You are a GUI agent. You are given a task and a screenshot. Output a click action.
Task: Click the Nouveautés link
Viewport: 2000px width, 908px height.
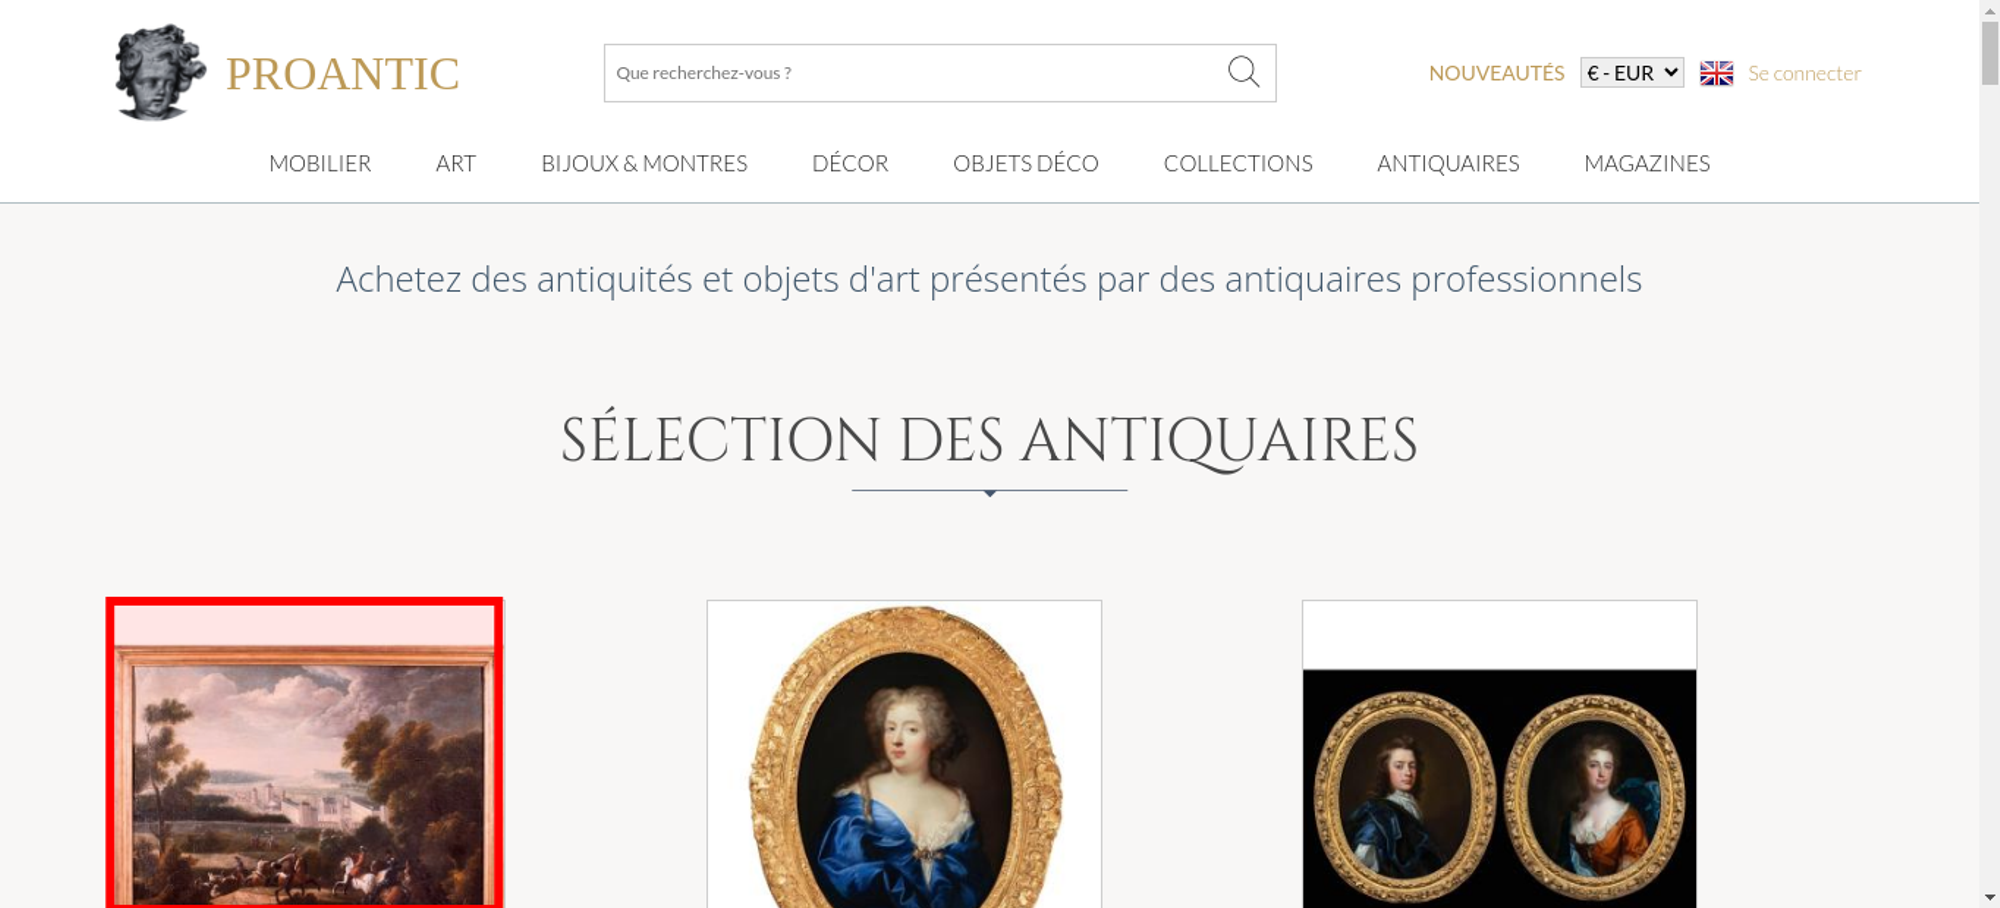[x=1496, y=73]
